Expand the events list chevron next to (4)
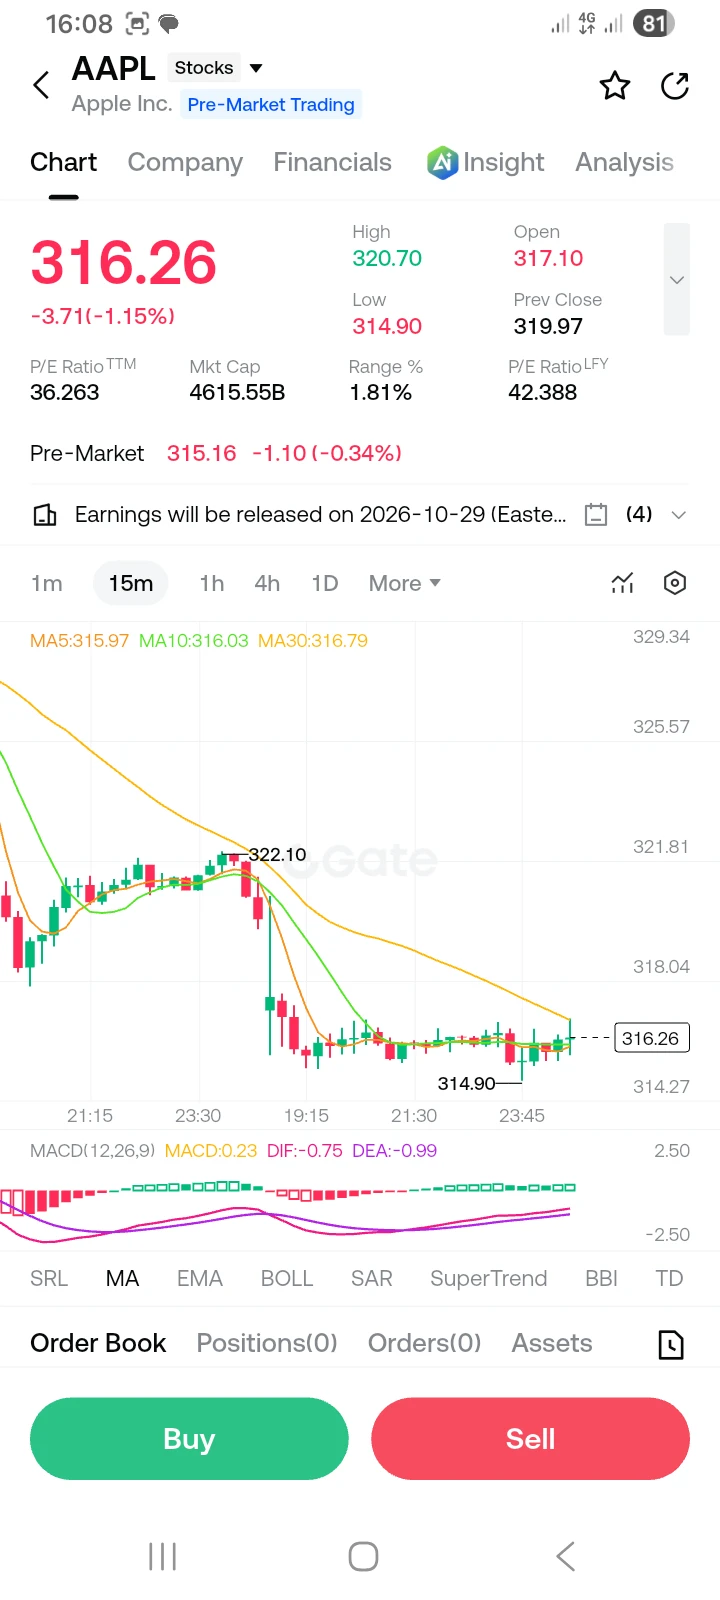The image size is (720, 1600). [679, 515]
